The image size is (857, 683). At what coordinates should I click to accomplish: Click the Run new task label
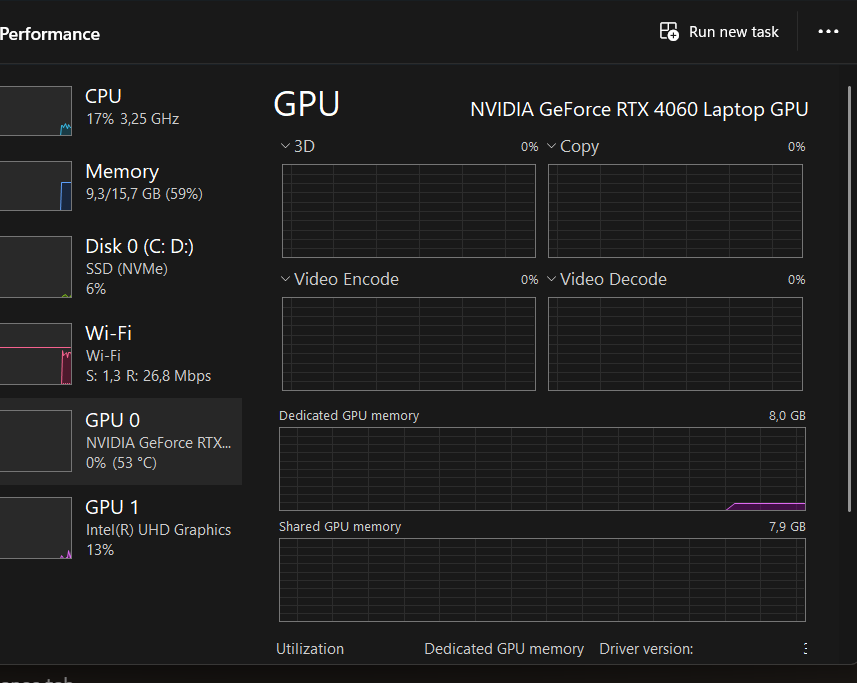tap(733, 32)
